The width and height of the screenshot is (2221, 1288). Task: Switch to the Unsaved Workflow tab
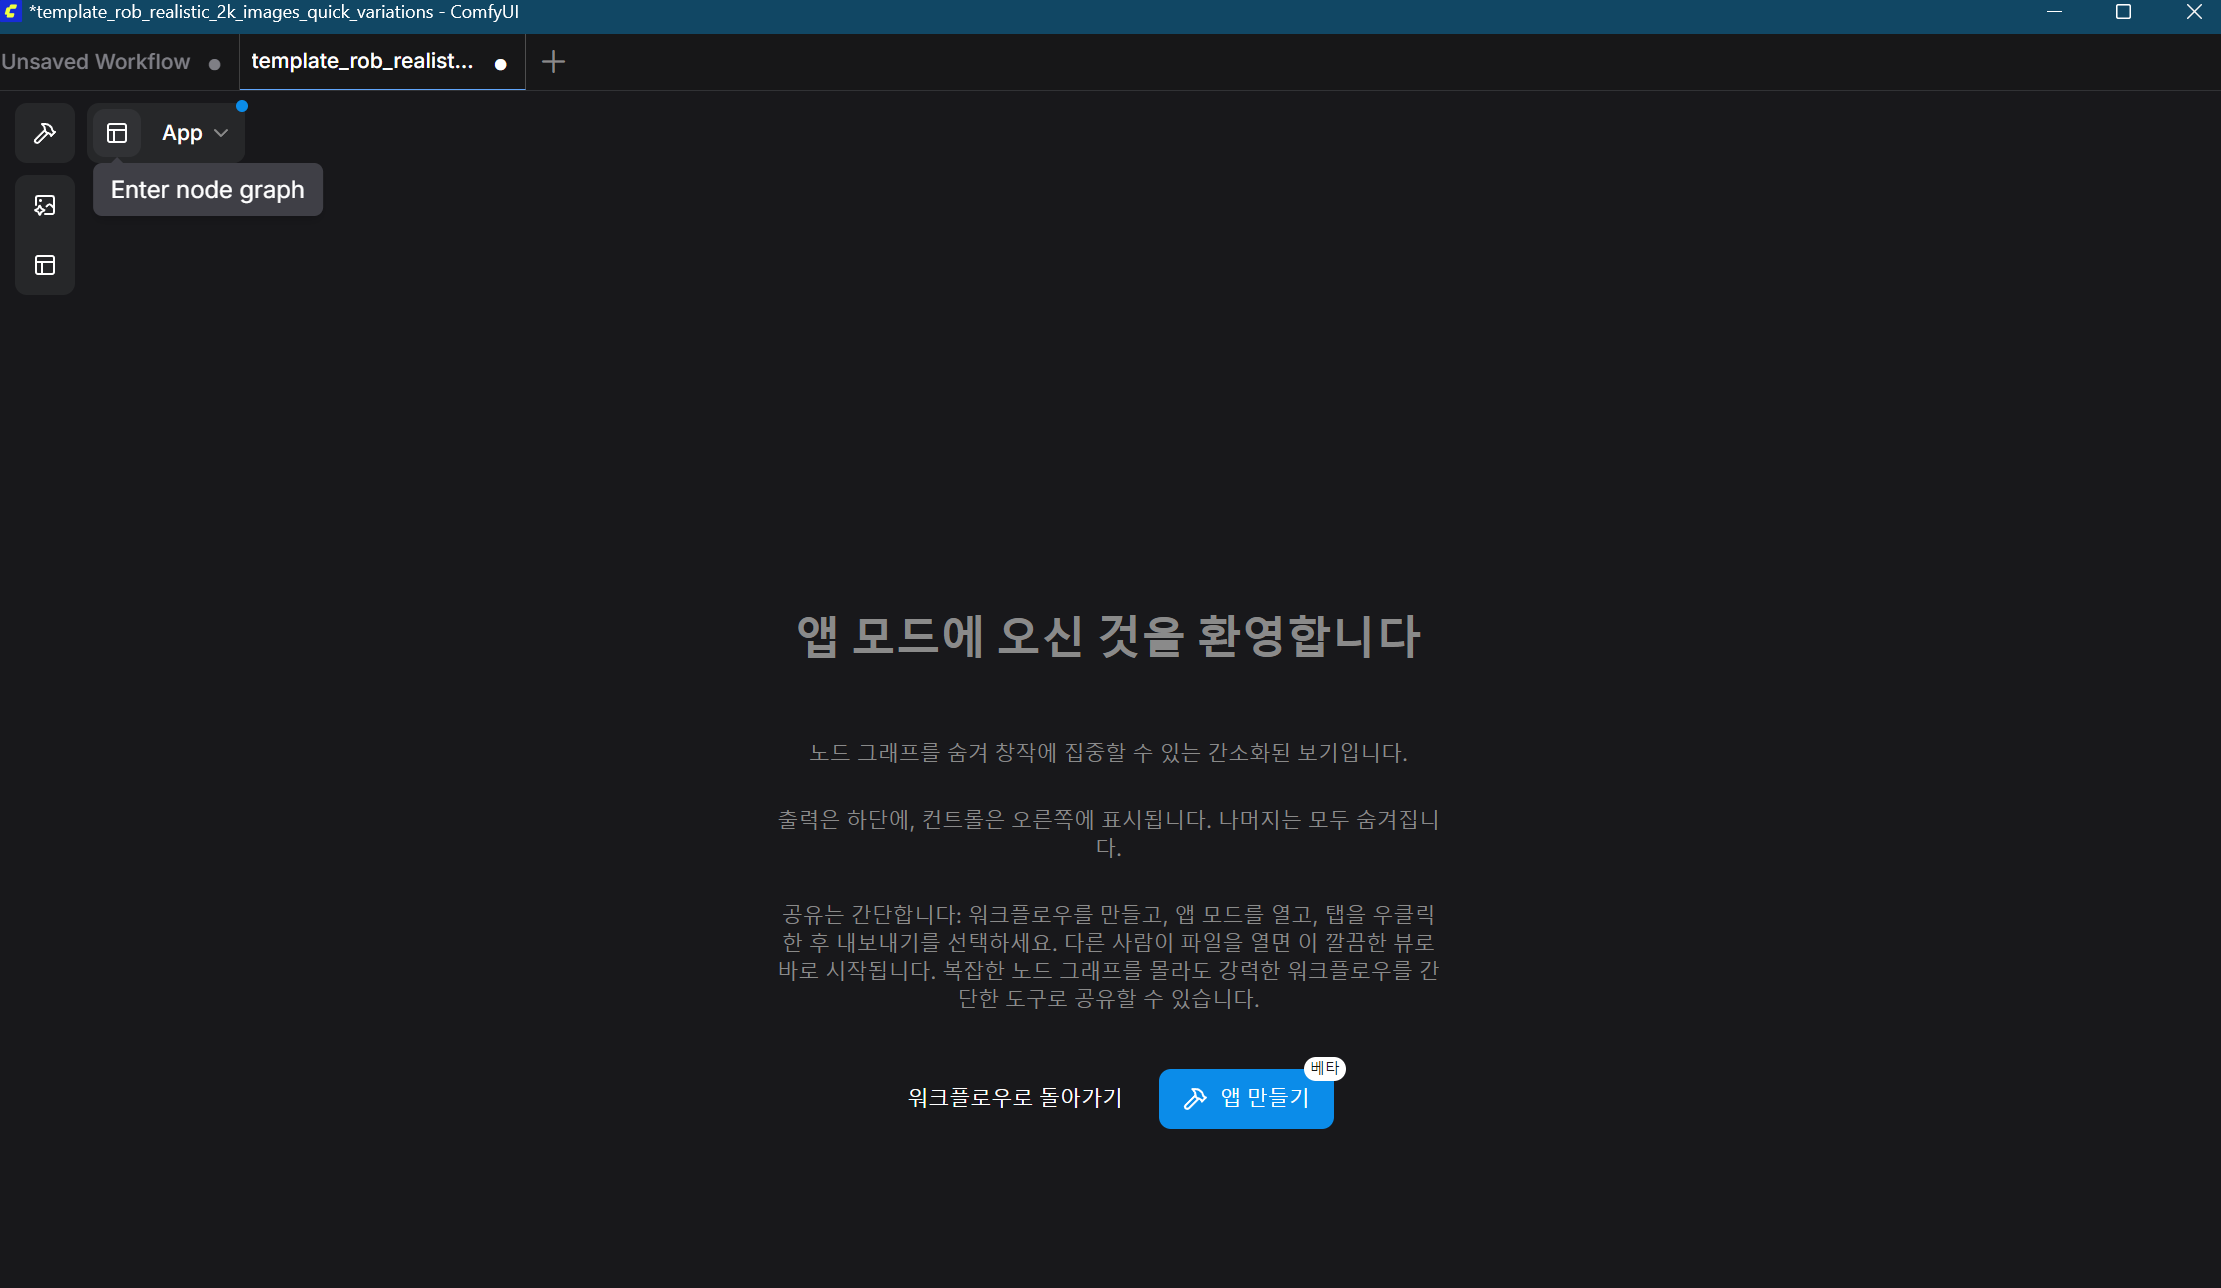coord(96,62)
